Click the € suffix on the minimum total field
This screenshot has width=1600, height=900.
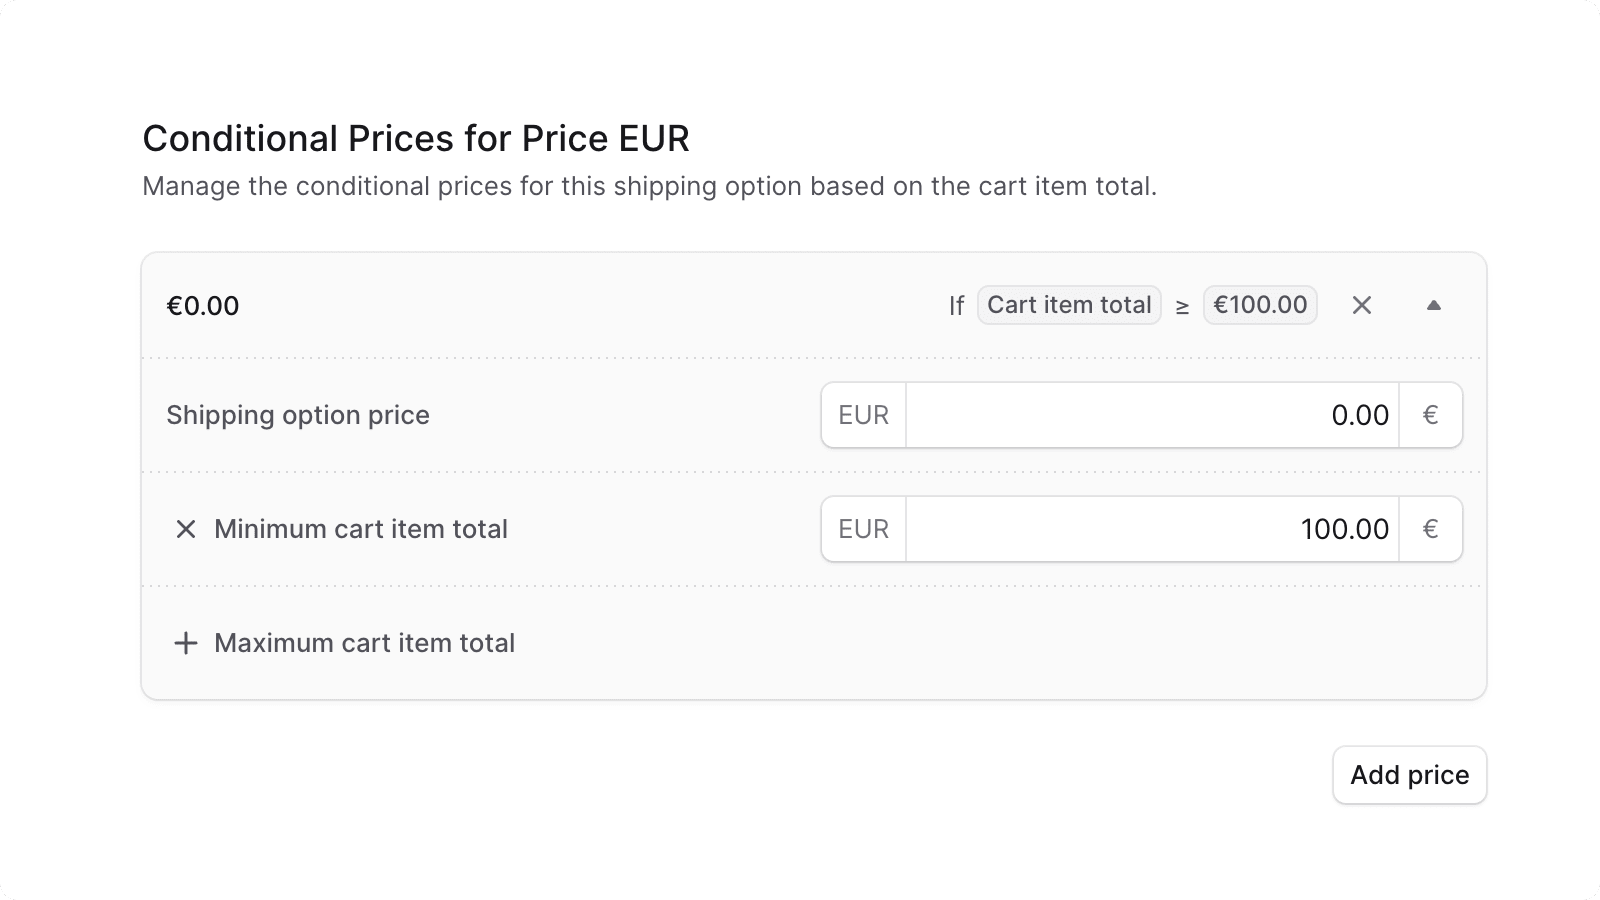(x=1431, y=529)
